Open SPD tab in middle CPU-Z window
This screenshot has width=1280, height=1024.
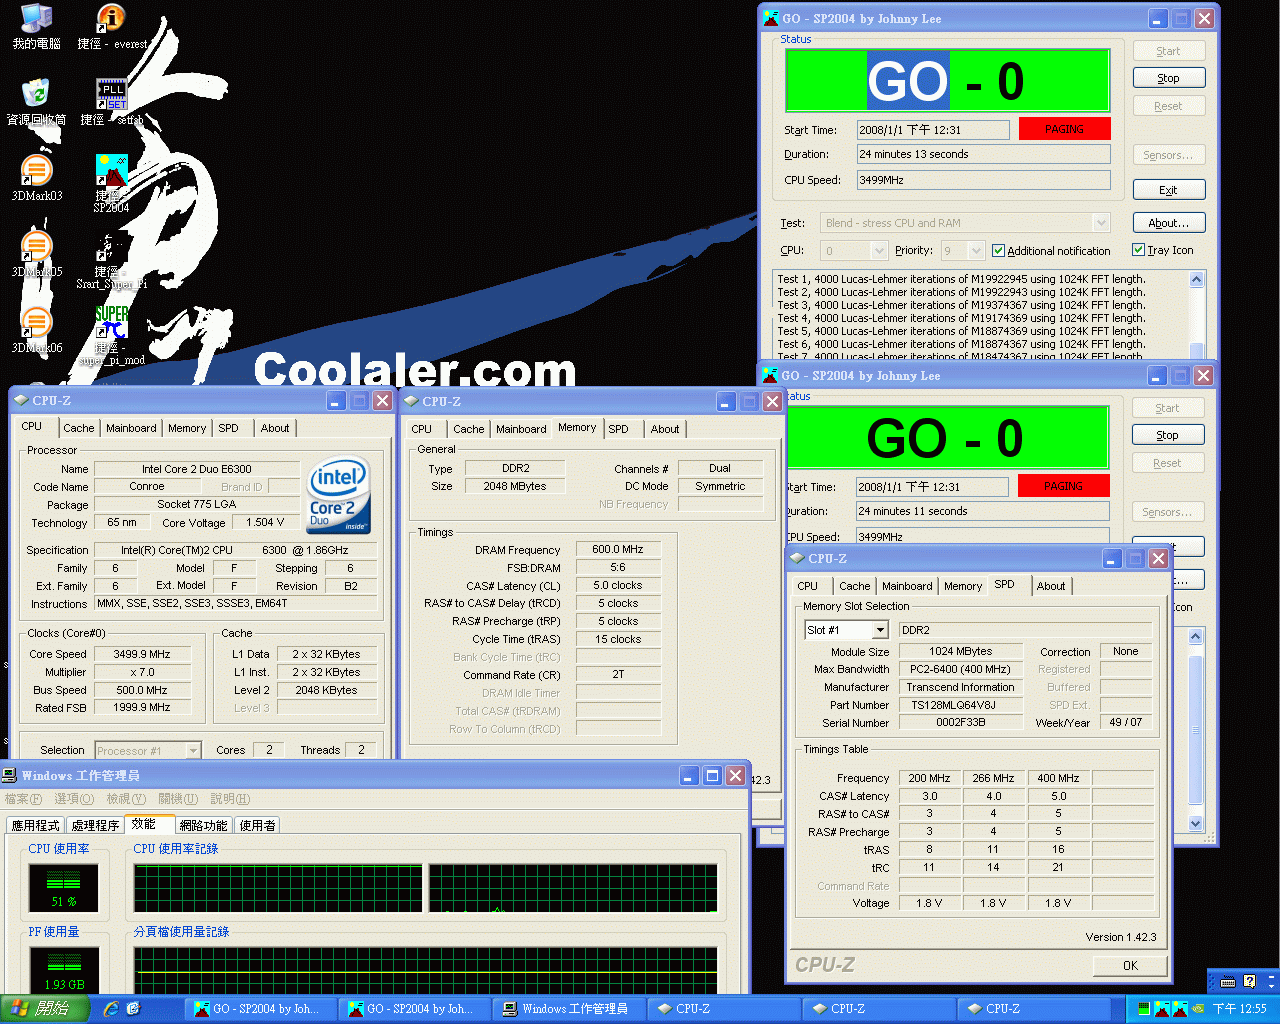619,429
